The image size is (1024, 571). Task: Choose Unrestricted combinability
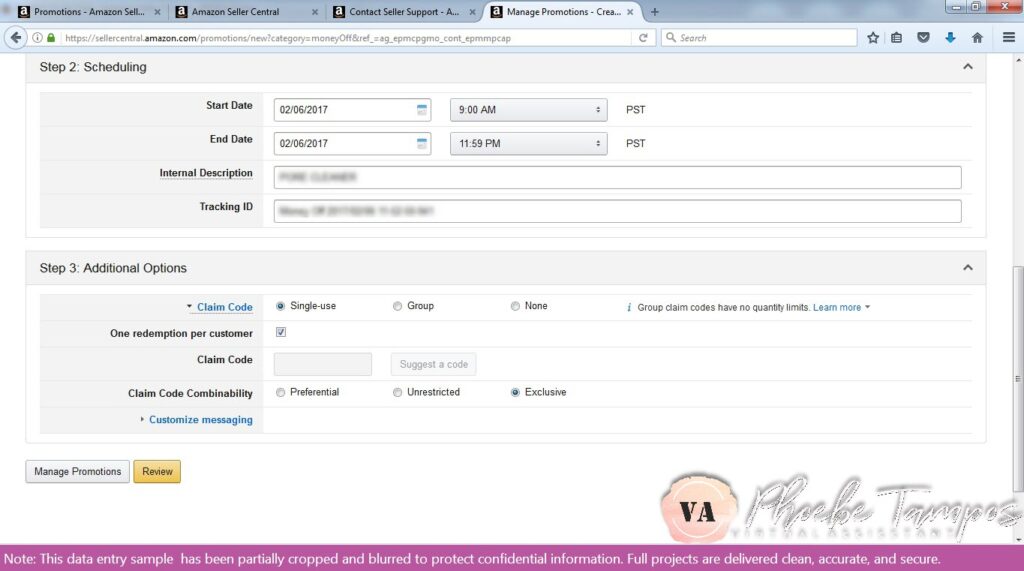tap(397, 392)
